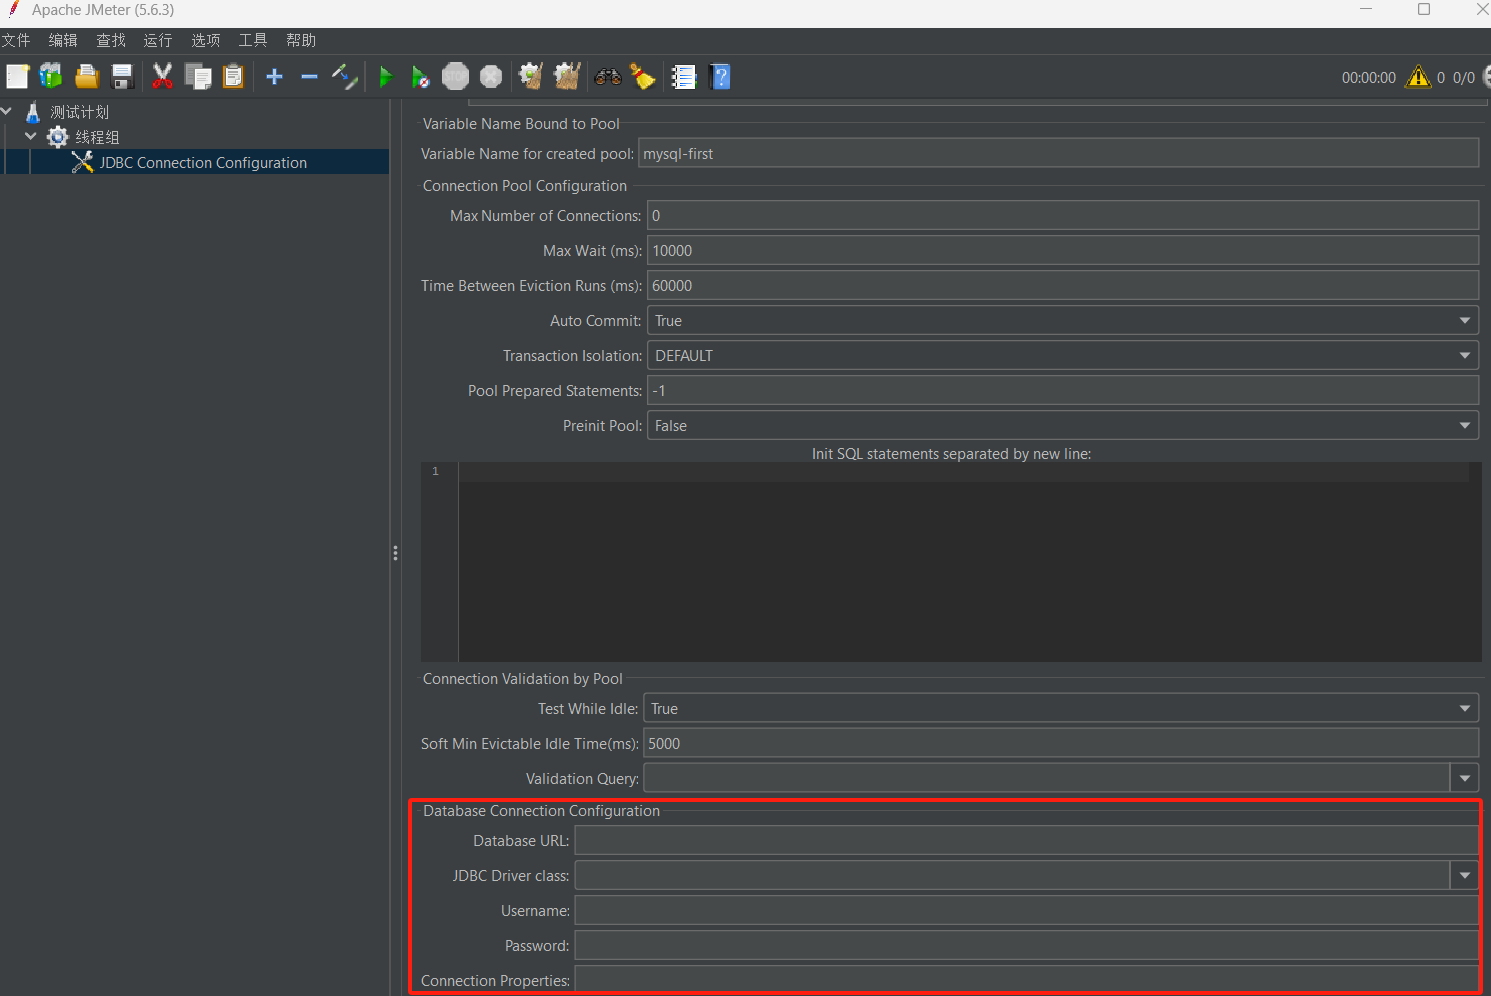Click the Validation Query text field

(x=1046, y=778)
